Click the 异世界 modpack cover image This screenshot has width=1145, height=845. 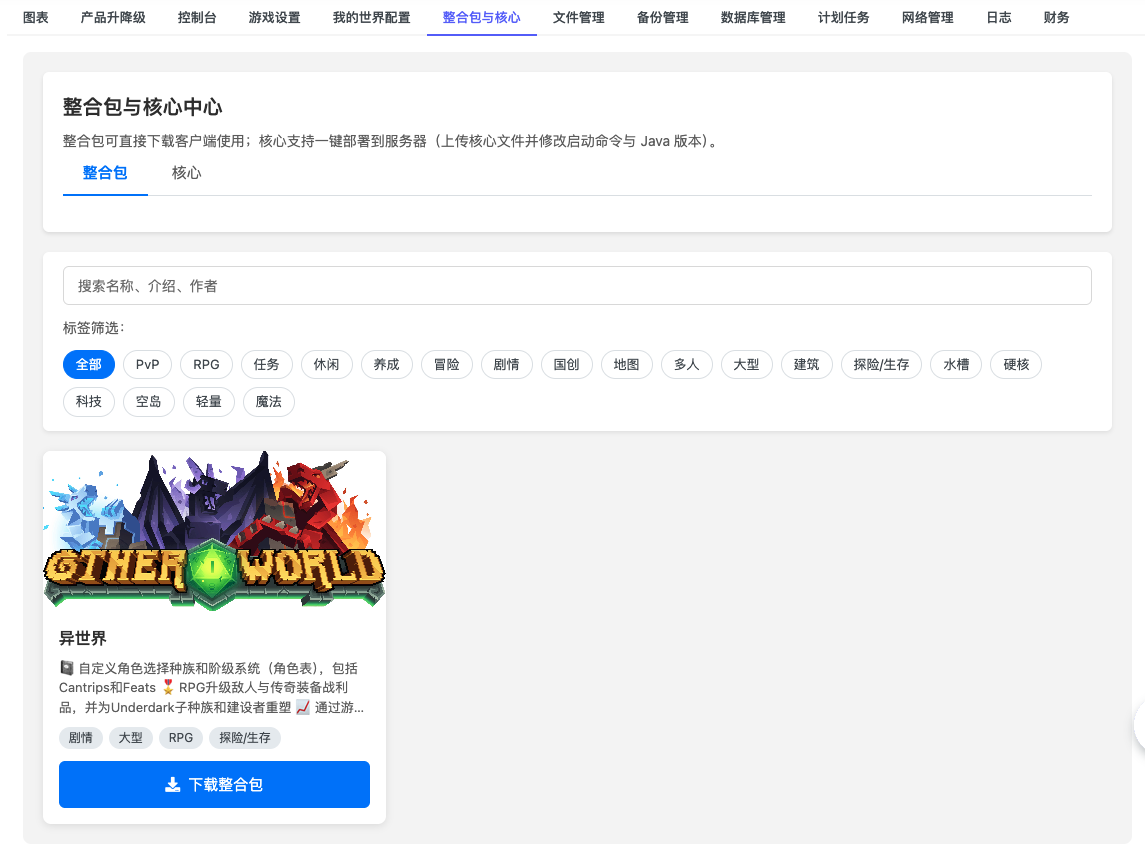(x=214, y=530)
